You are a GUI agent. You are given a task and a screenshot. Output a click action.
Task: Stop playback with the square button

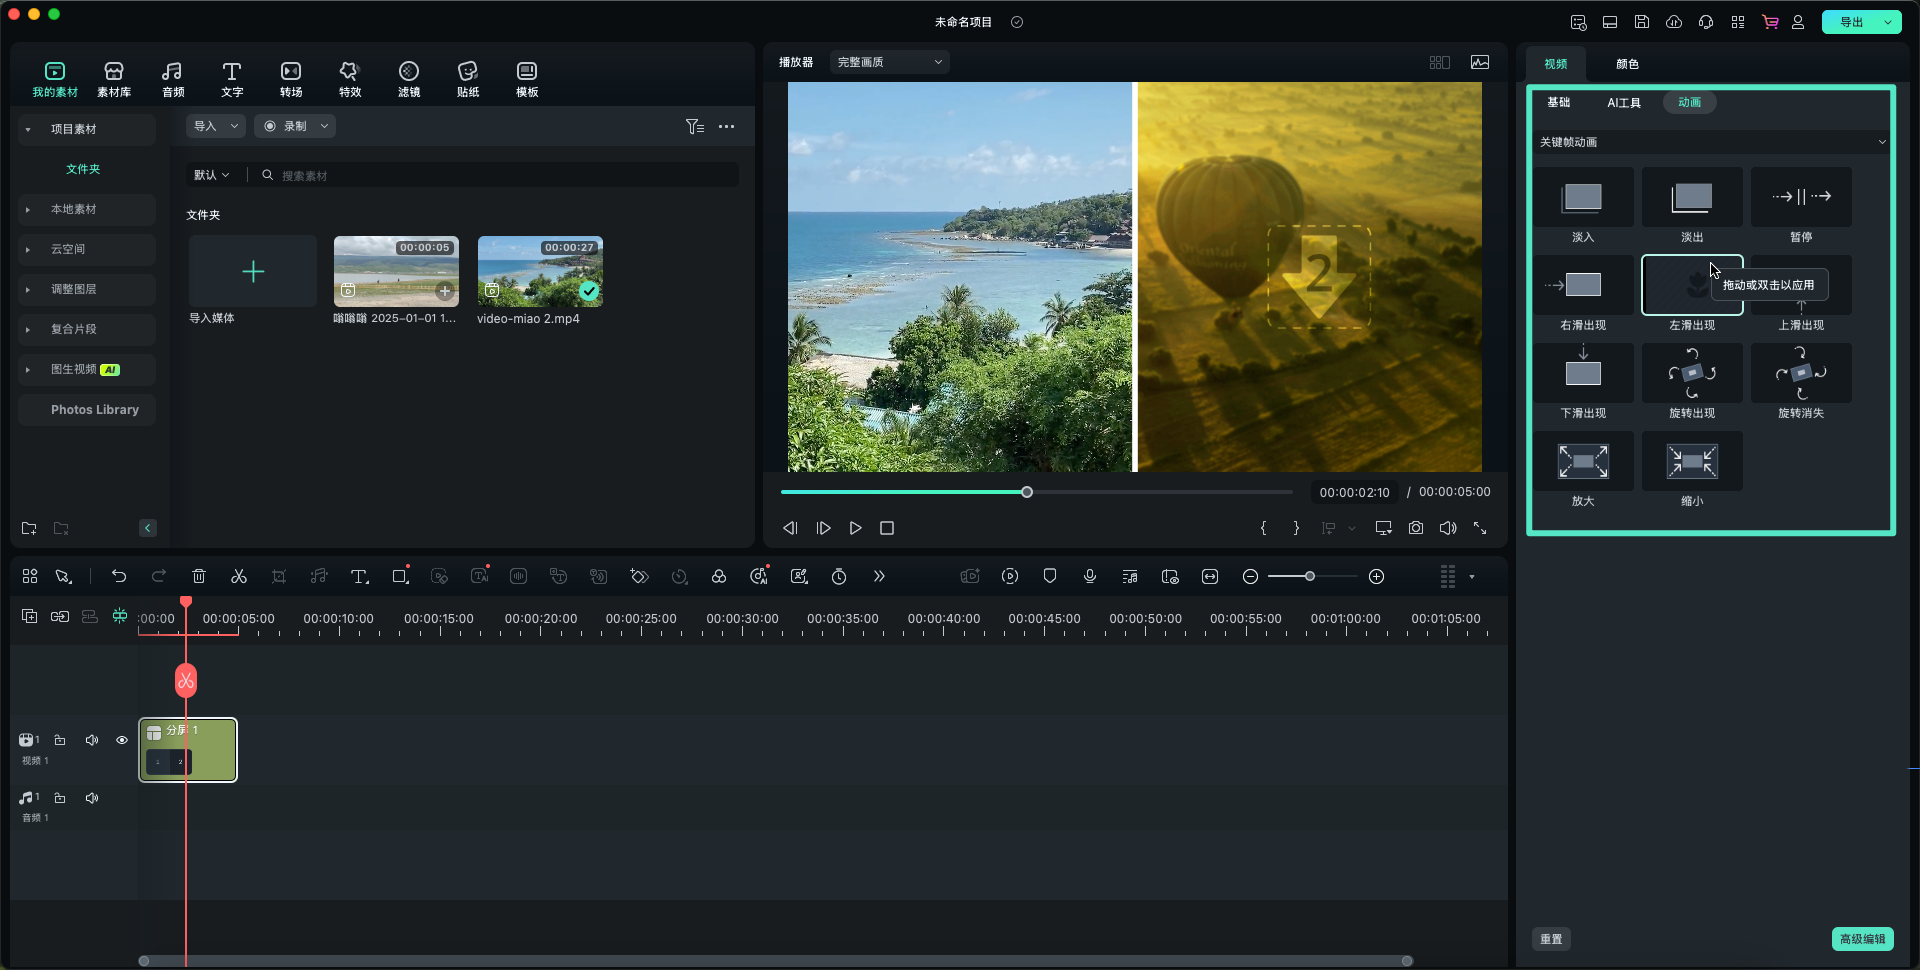pyautogui.click(x=887, y=528)
